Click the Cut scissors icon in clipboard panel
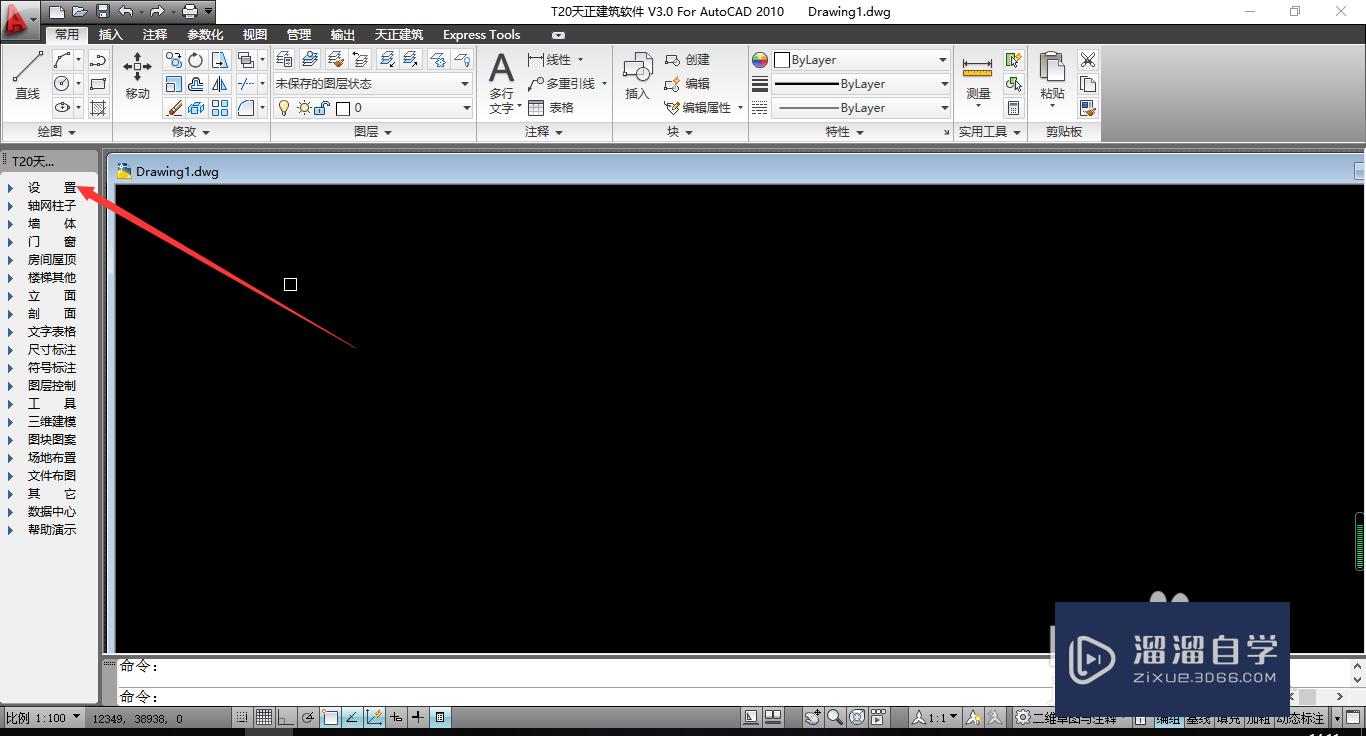 tap(1088, 60)
